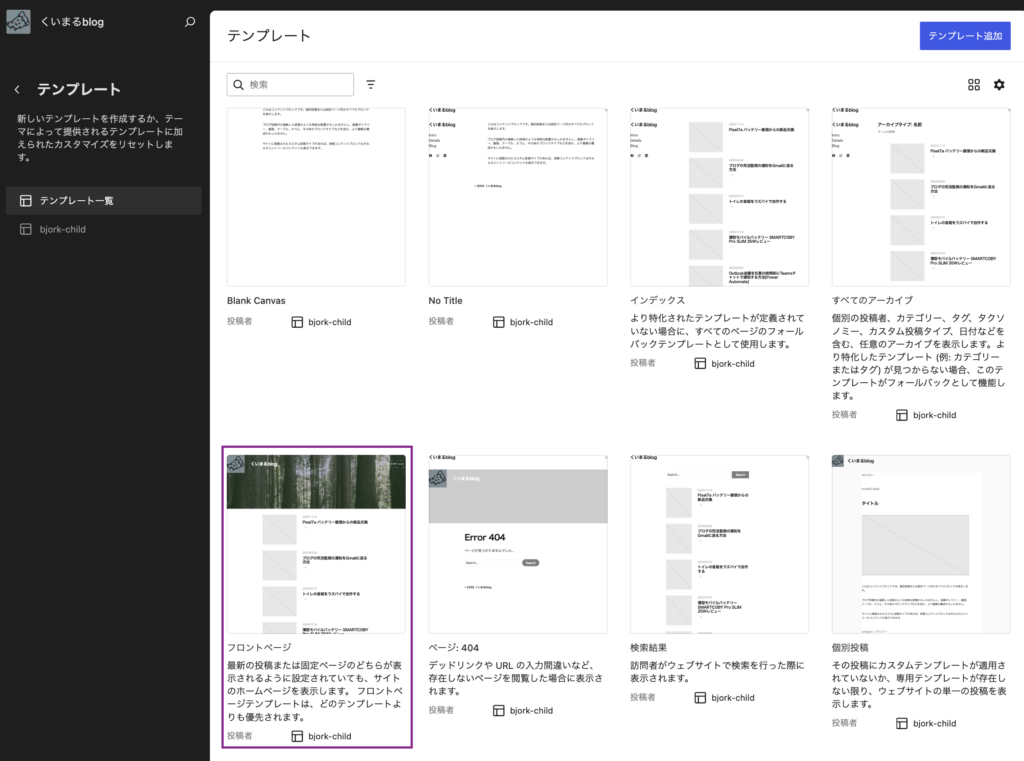Click the テンプレート追加 button
The width and height of the screenshot is (1024, 761).
click(x=965, y=36)
